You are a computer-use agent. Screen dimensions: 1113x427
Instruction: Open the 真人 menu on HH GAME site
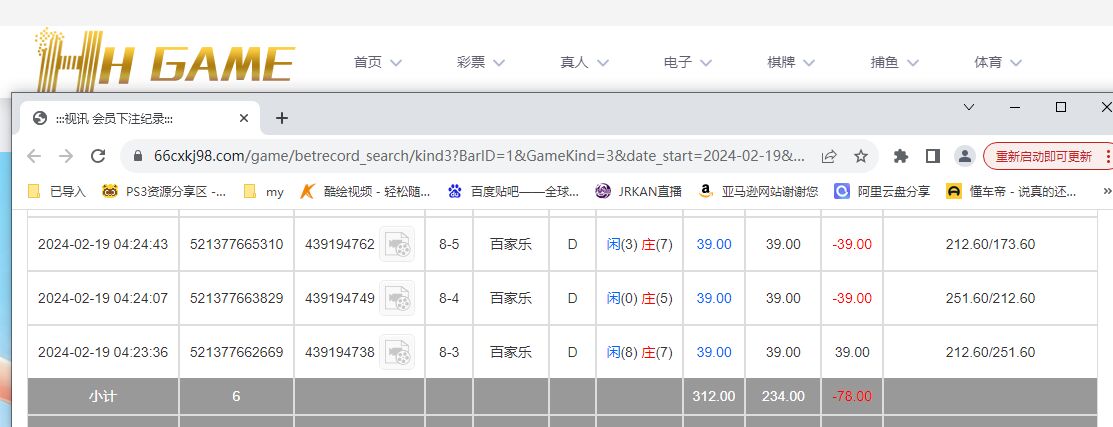click(584, 62)
